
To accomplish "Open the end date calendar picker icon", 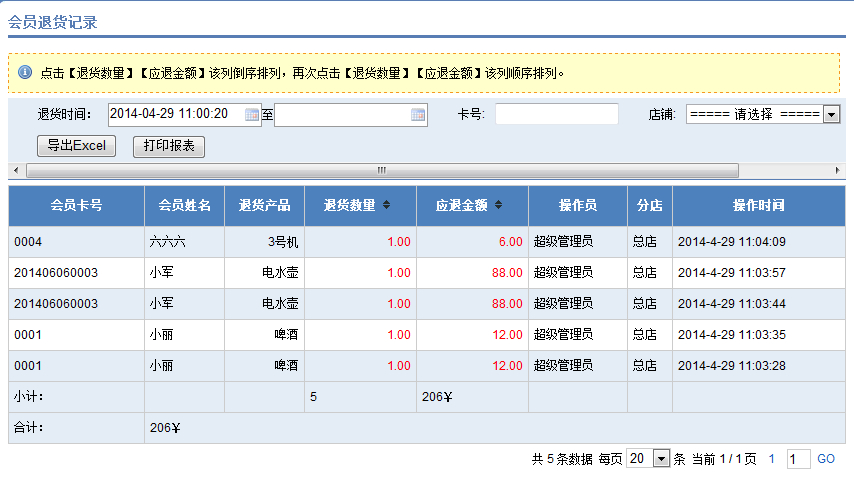I will point(418,115).
